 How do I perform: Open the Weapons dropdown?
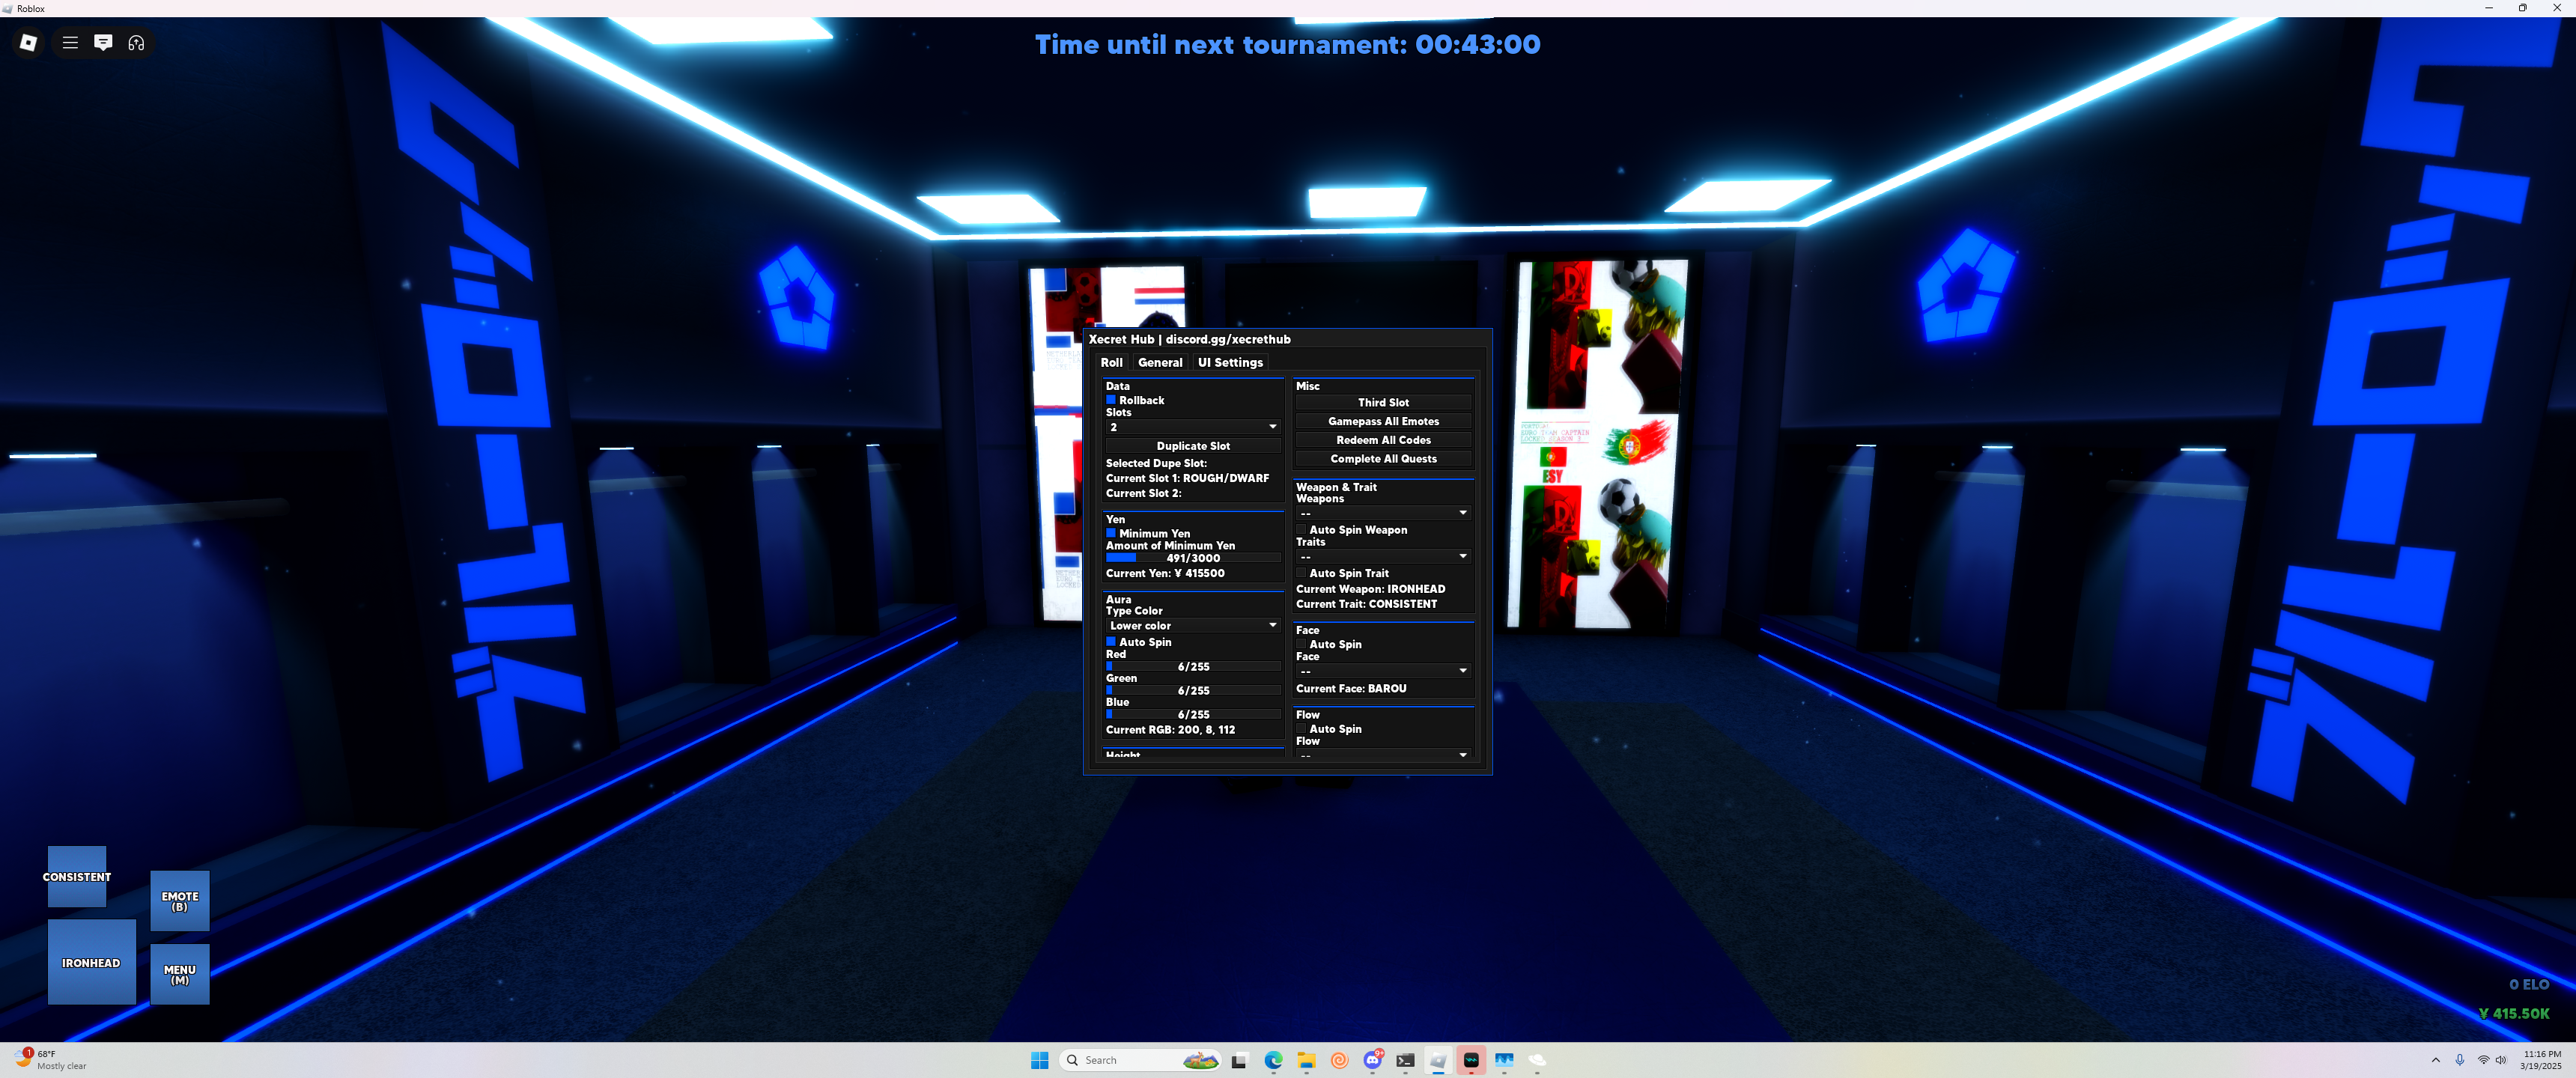pos(1382,513)
